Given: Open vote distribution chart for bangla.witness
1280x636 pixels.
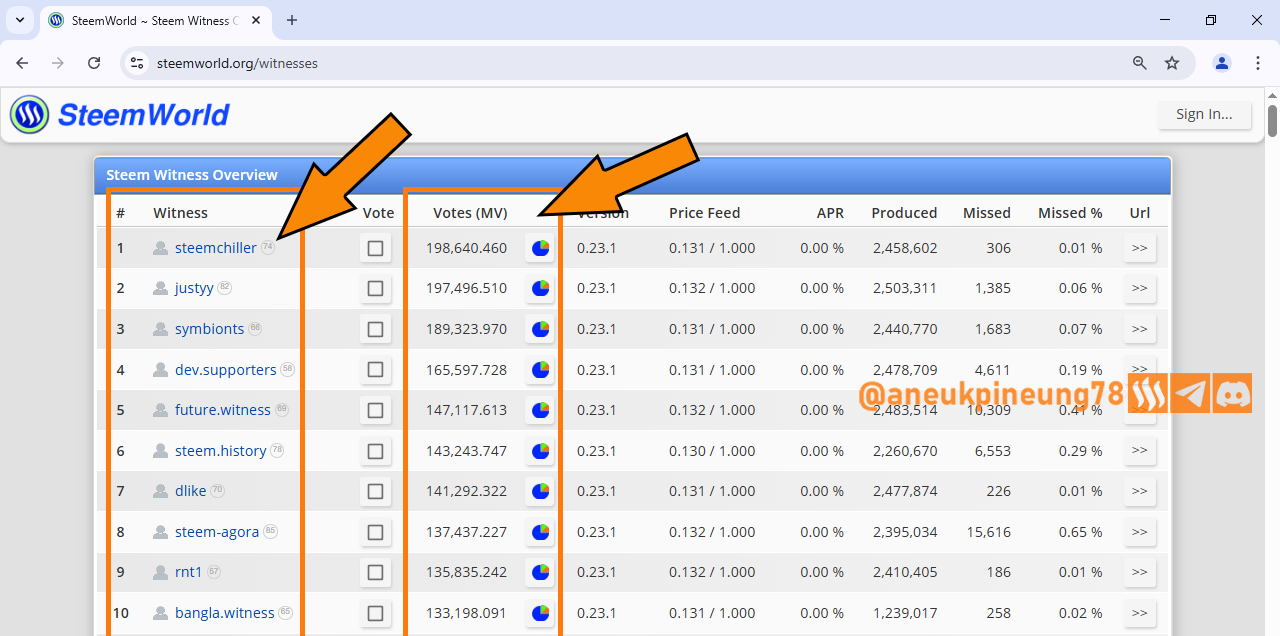Looking at the screenshot, I should click(x=540, y=613).
